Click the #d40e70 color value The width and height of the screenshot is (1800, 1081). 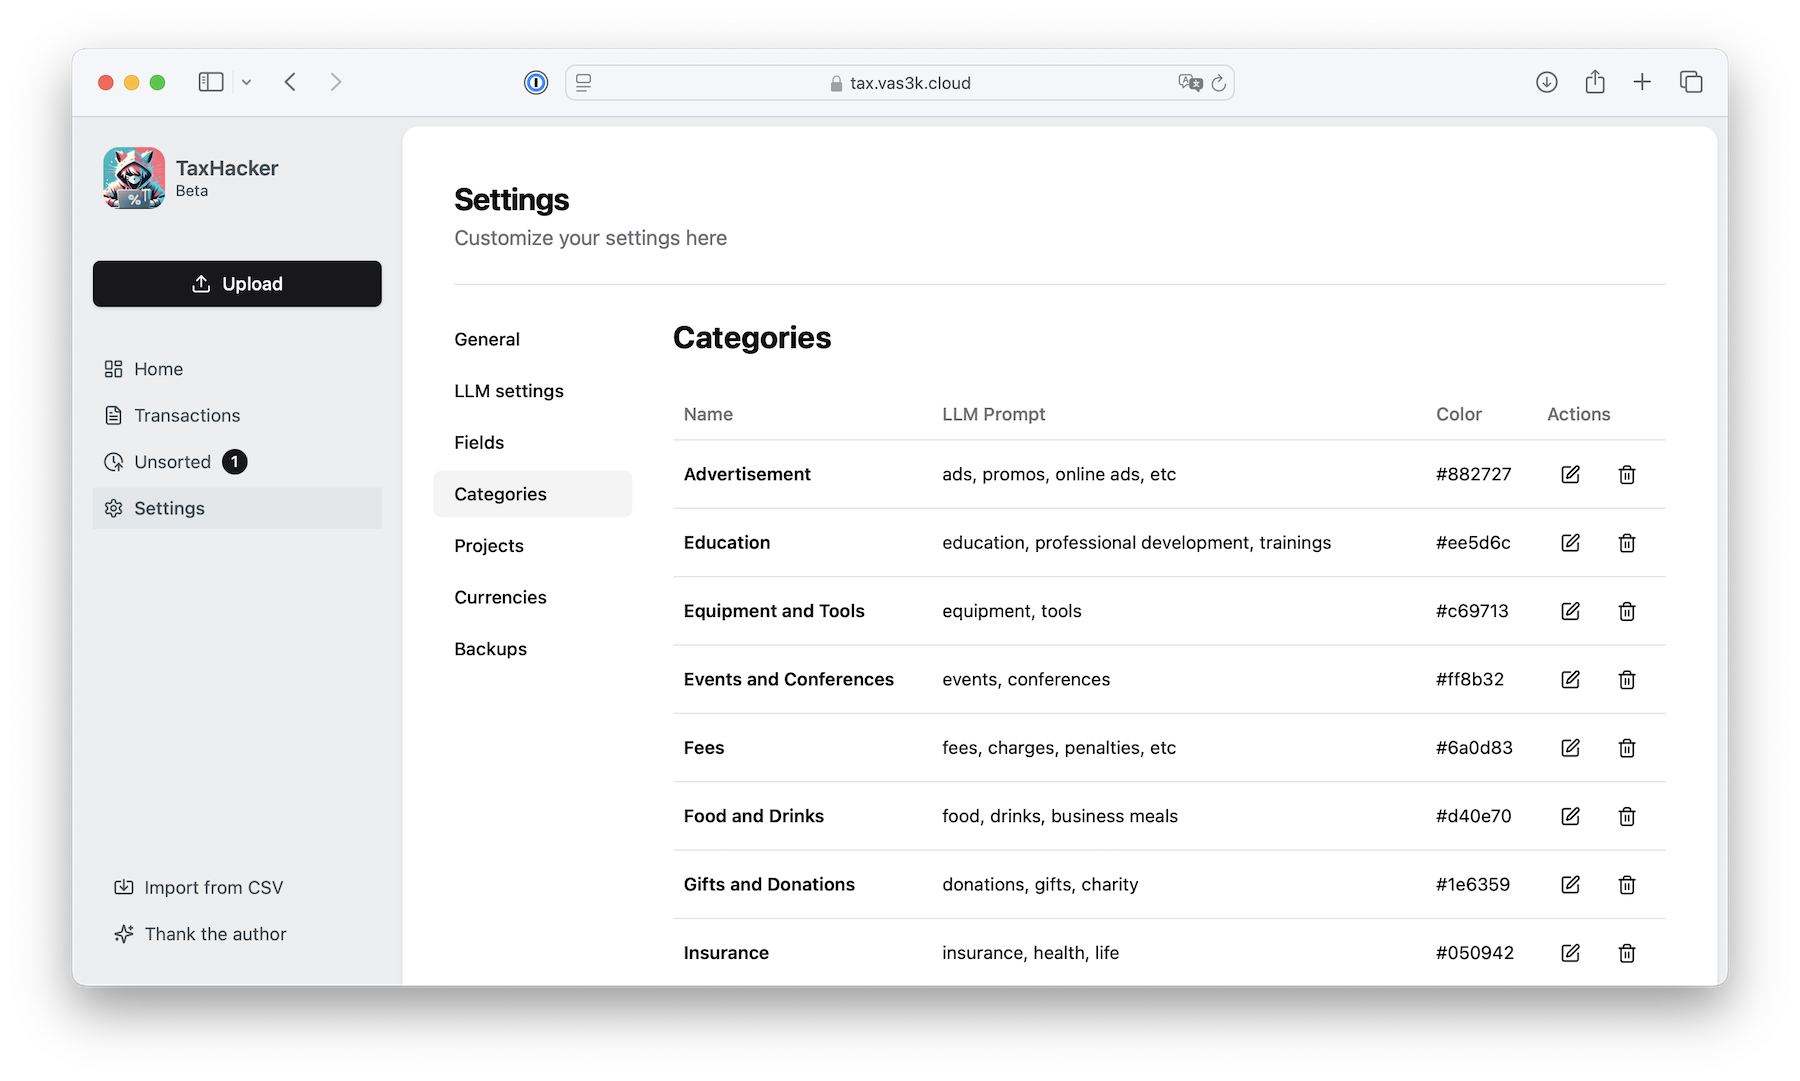1473,816
